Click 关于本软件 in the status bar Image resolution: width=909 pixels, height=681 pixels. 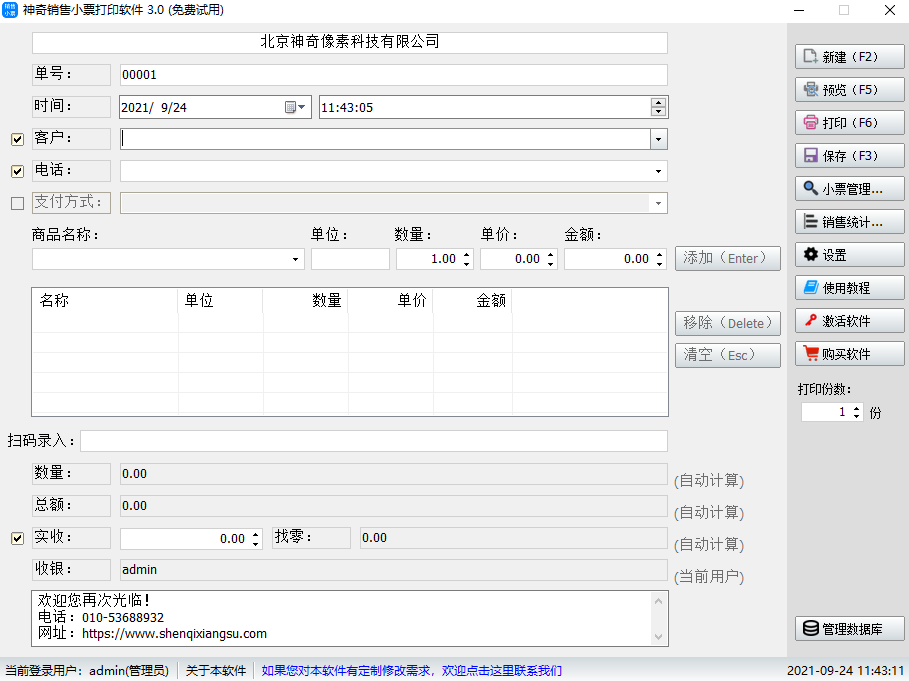pyautogui.click(x=216, y=671)
